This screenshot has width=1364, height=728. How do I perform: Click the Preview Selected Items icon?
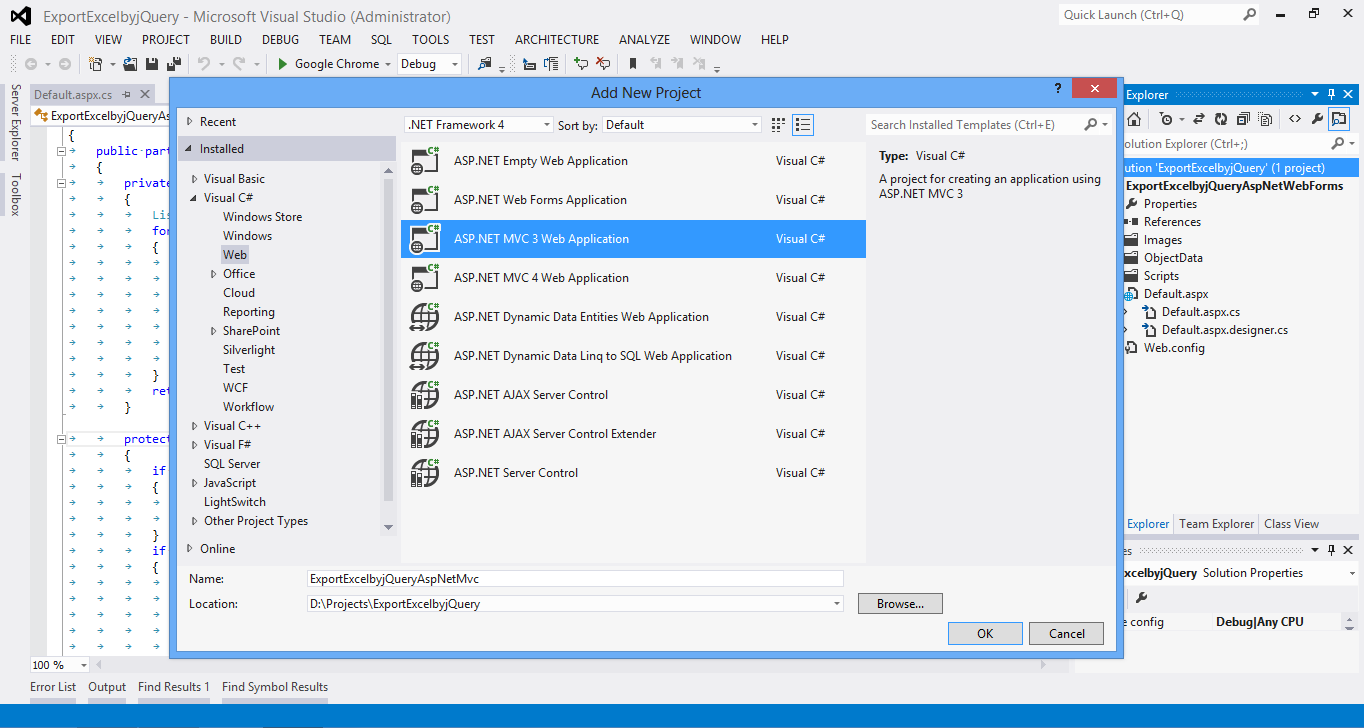click(1339, 119)
